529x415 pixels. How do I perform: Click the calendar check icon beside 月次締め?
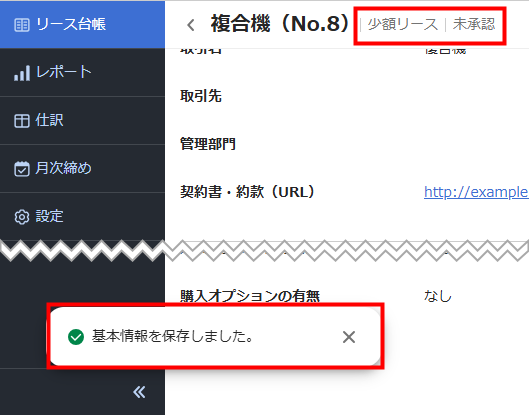point(22,169)
